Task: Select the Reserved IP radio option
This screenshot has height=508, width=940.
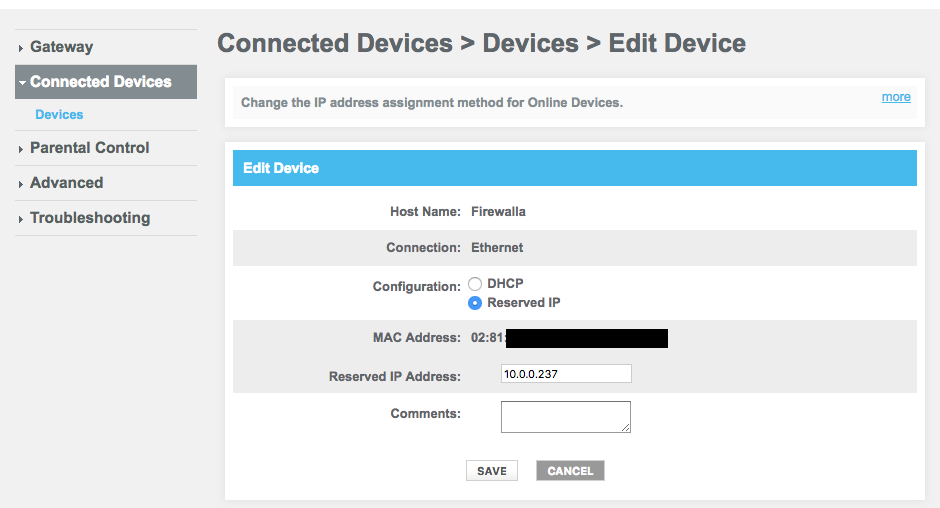Action: pos(475,303)
